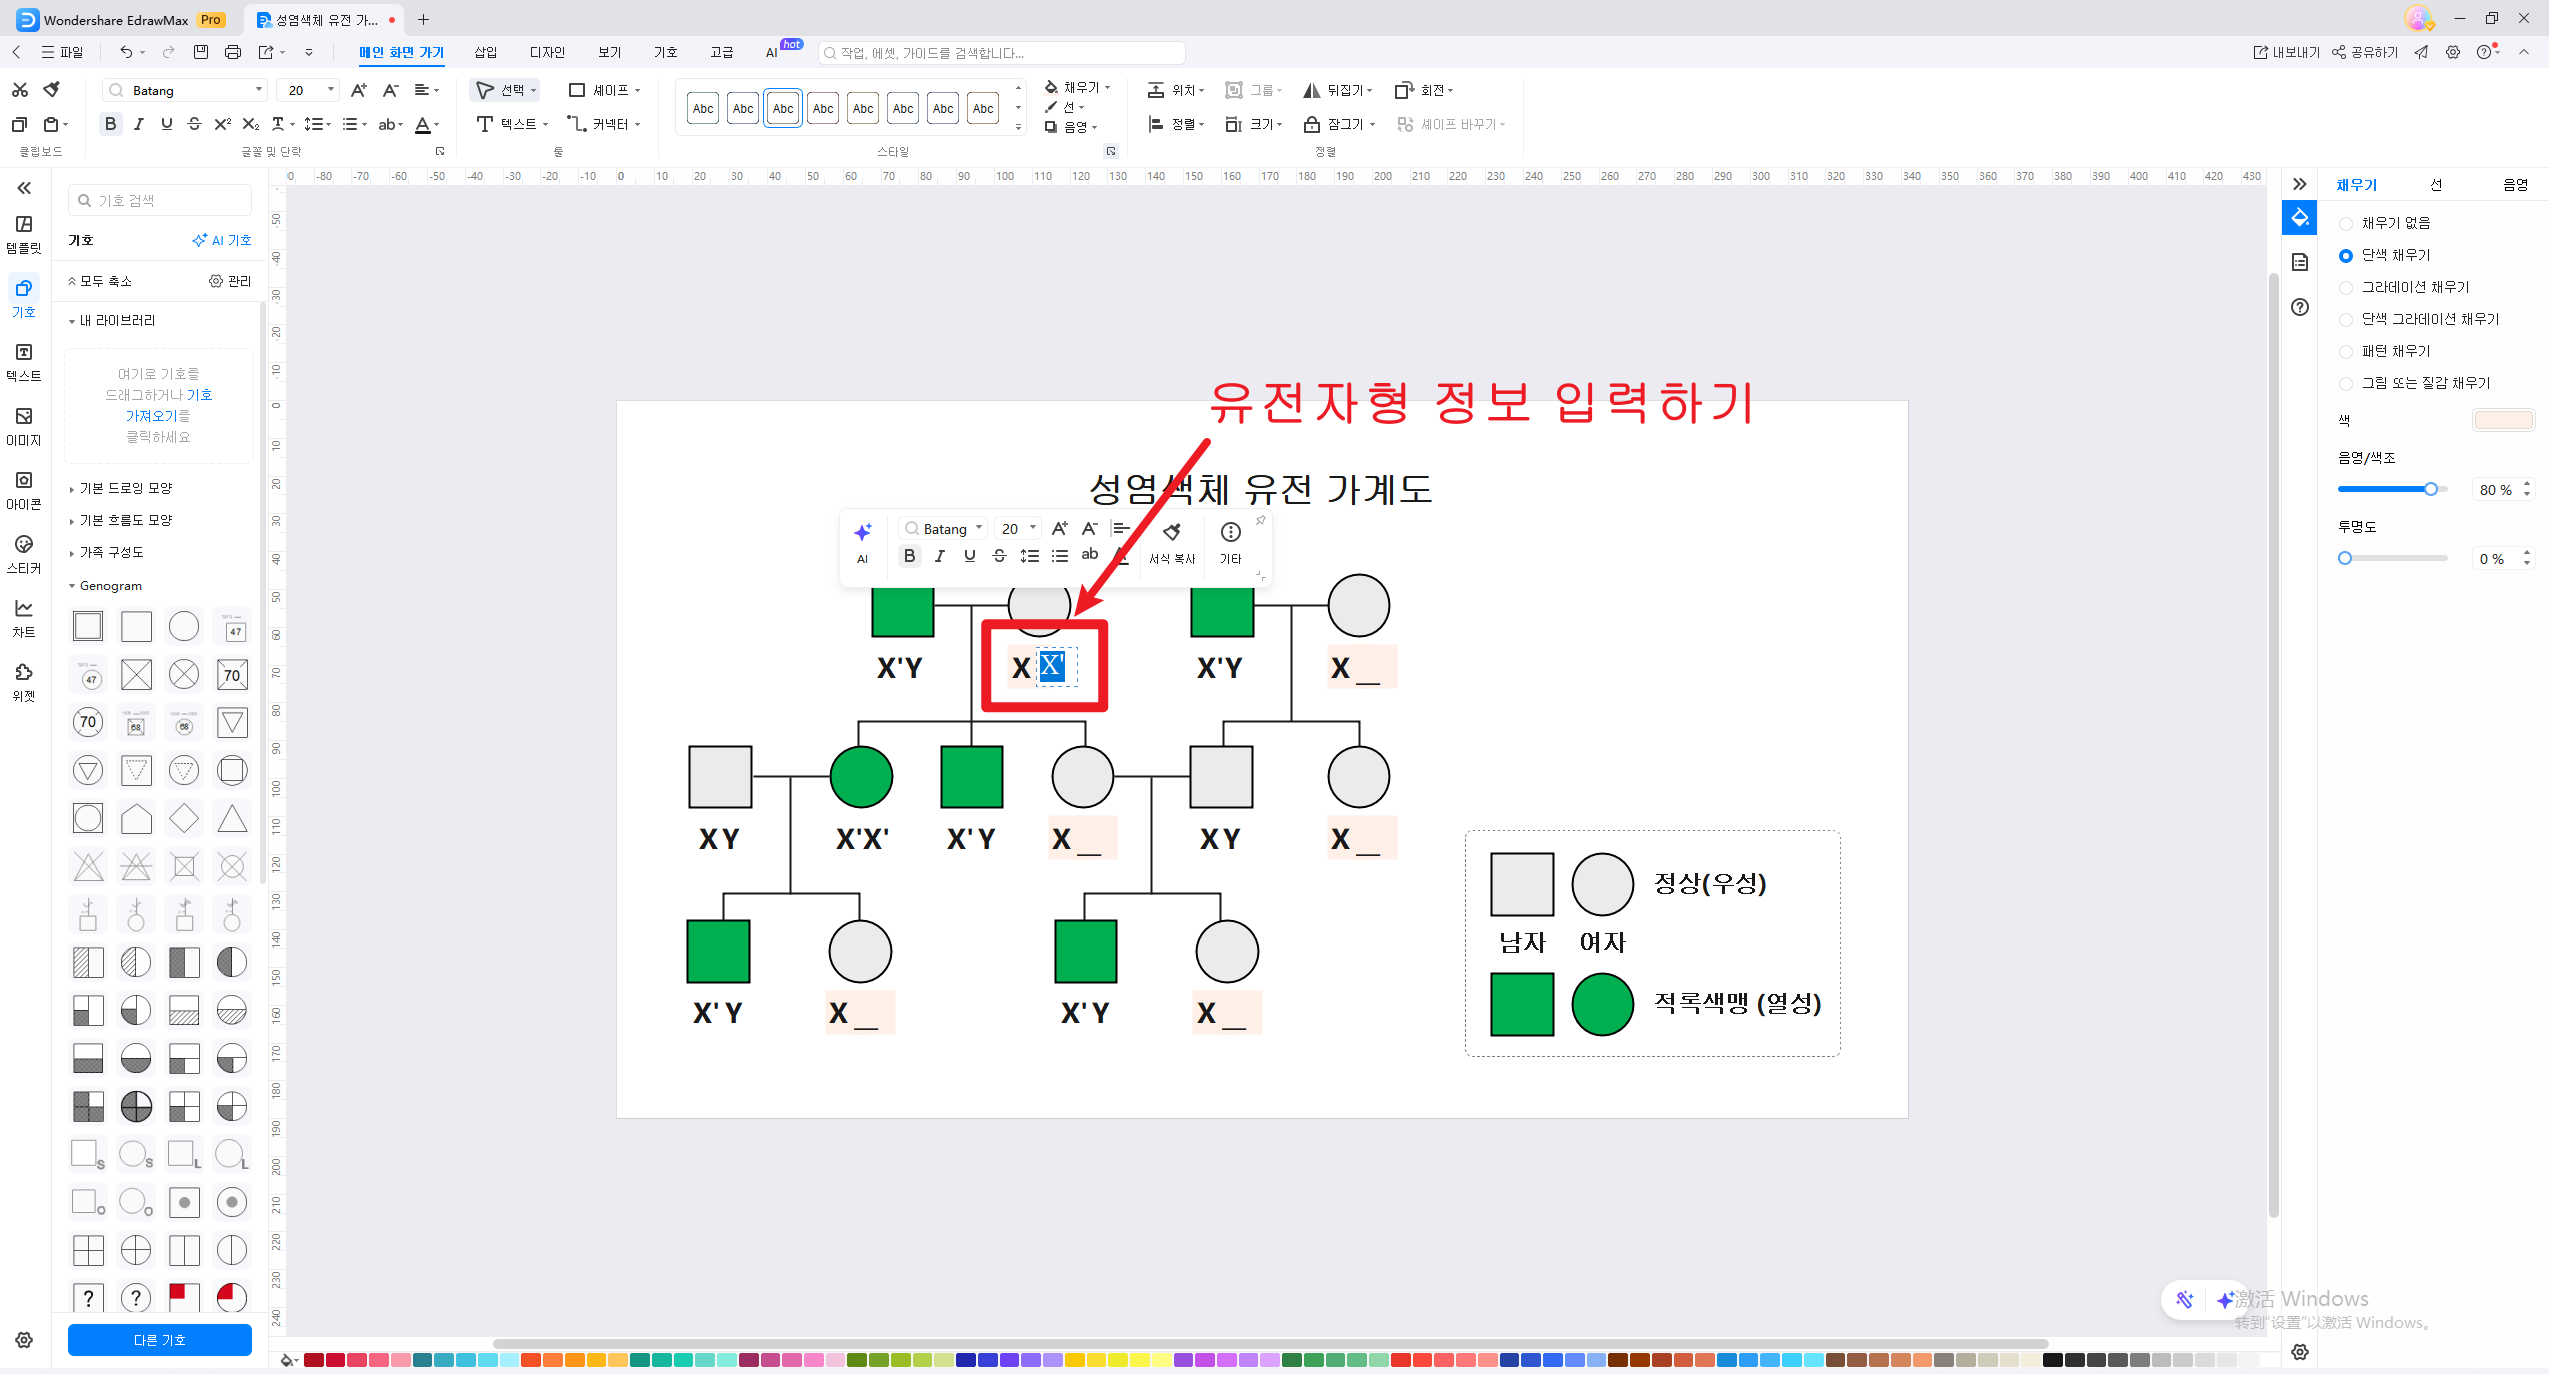Open the Stickers panel in the left sidebar
The height and width of the screenshot is (1374, 2549).
click(x=24, y=554)
